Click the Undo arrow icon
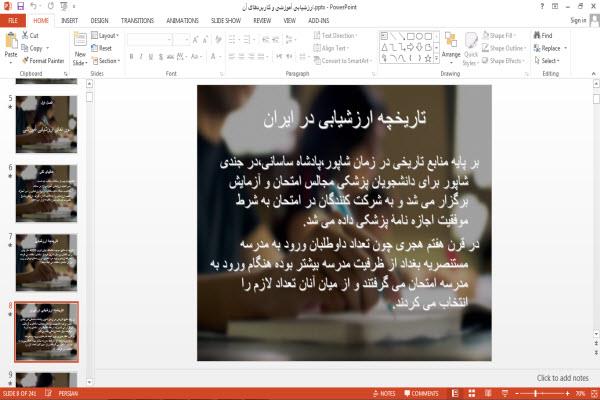600x400 pixels. 34,6
